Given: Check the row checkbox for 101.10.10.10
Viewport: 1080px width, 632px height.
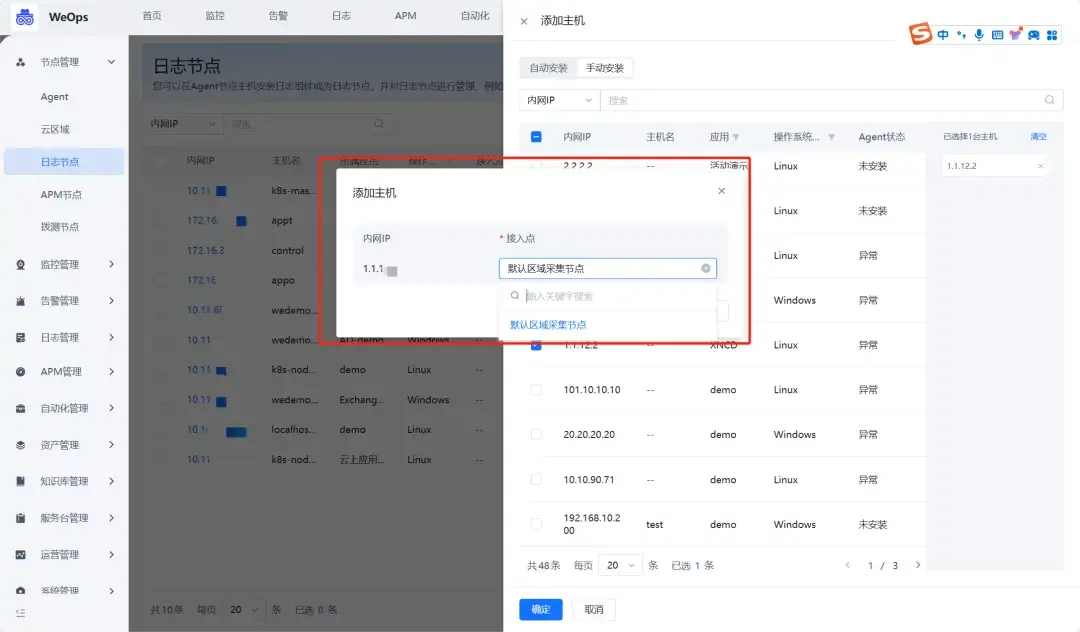Looking at the screenshot, I should [536, 390].
